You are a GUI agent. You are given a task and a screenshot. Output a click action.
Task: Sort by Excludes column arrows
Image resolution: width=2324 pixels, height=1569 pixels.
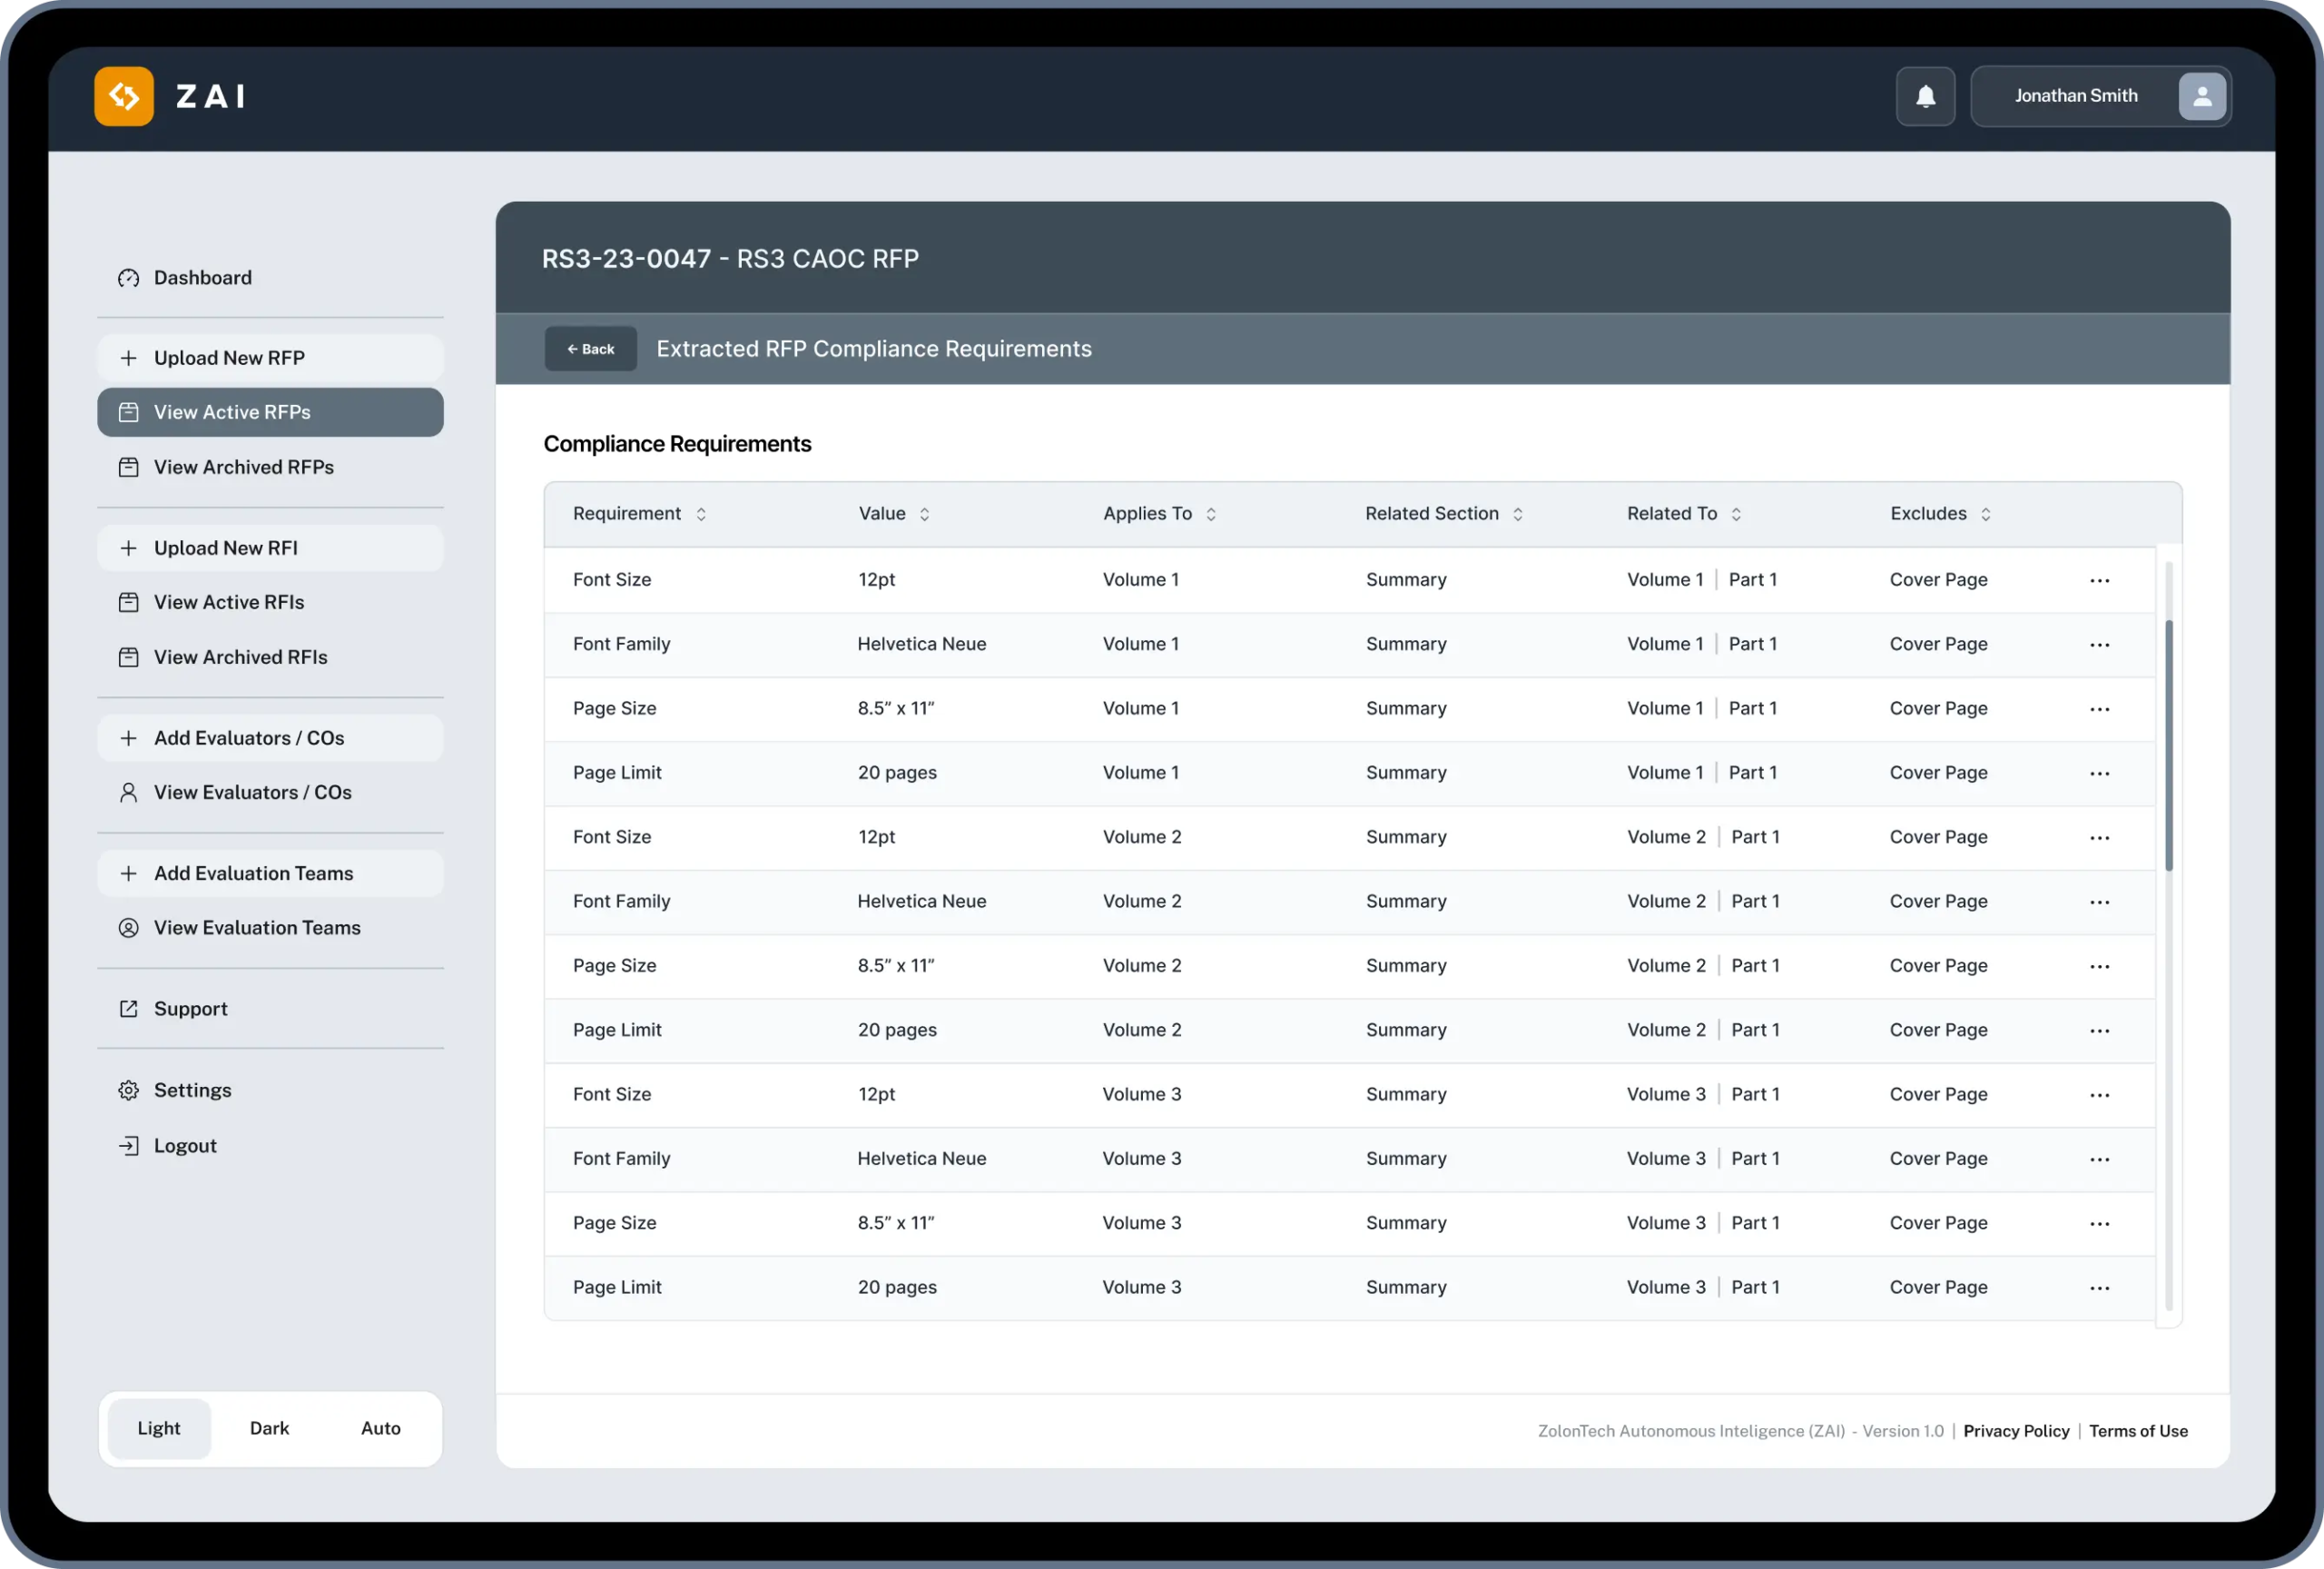pyautogui.click(x=1985, y=514)
